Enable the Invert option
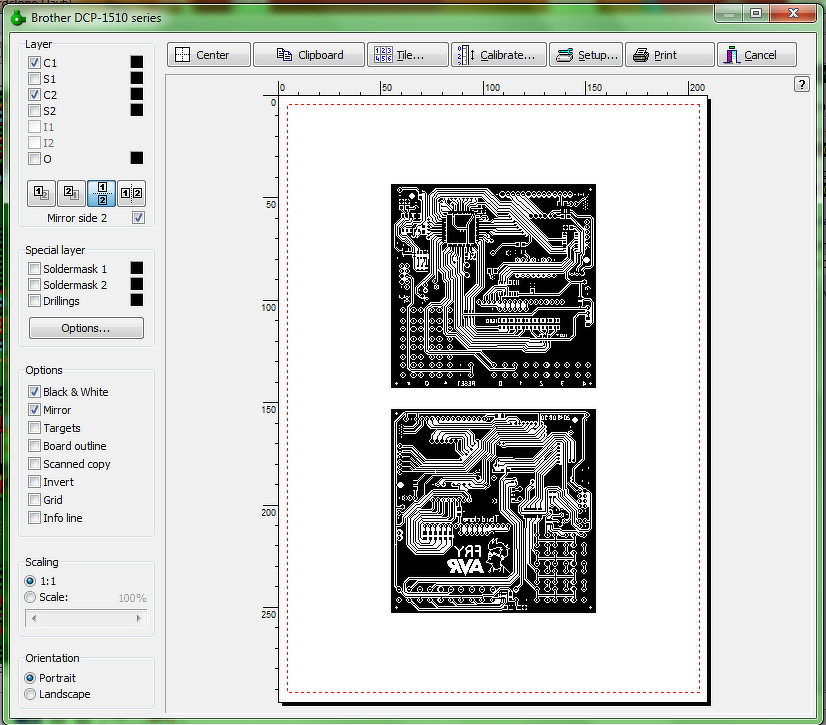Image resolution: width=826 pixels, height=725 pixels. [34, 482]
